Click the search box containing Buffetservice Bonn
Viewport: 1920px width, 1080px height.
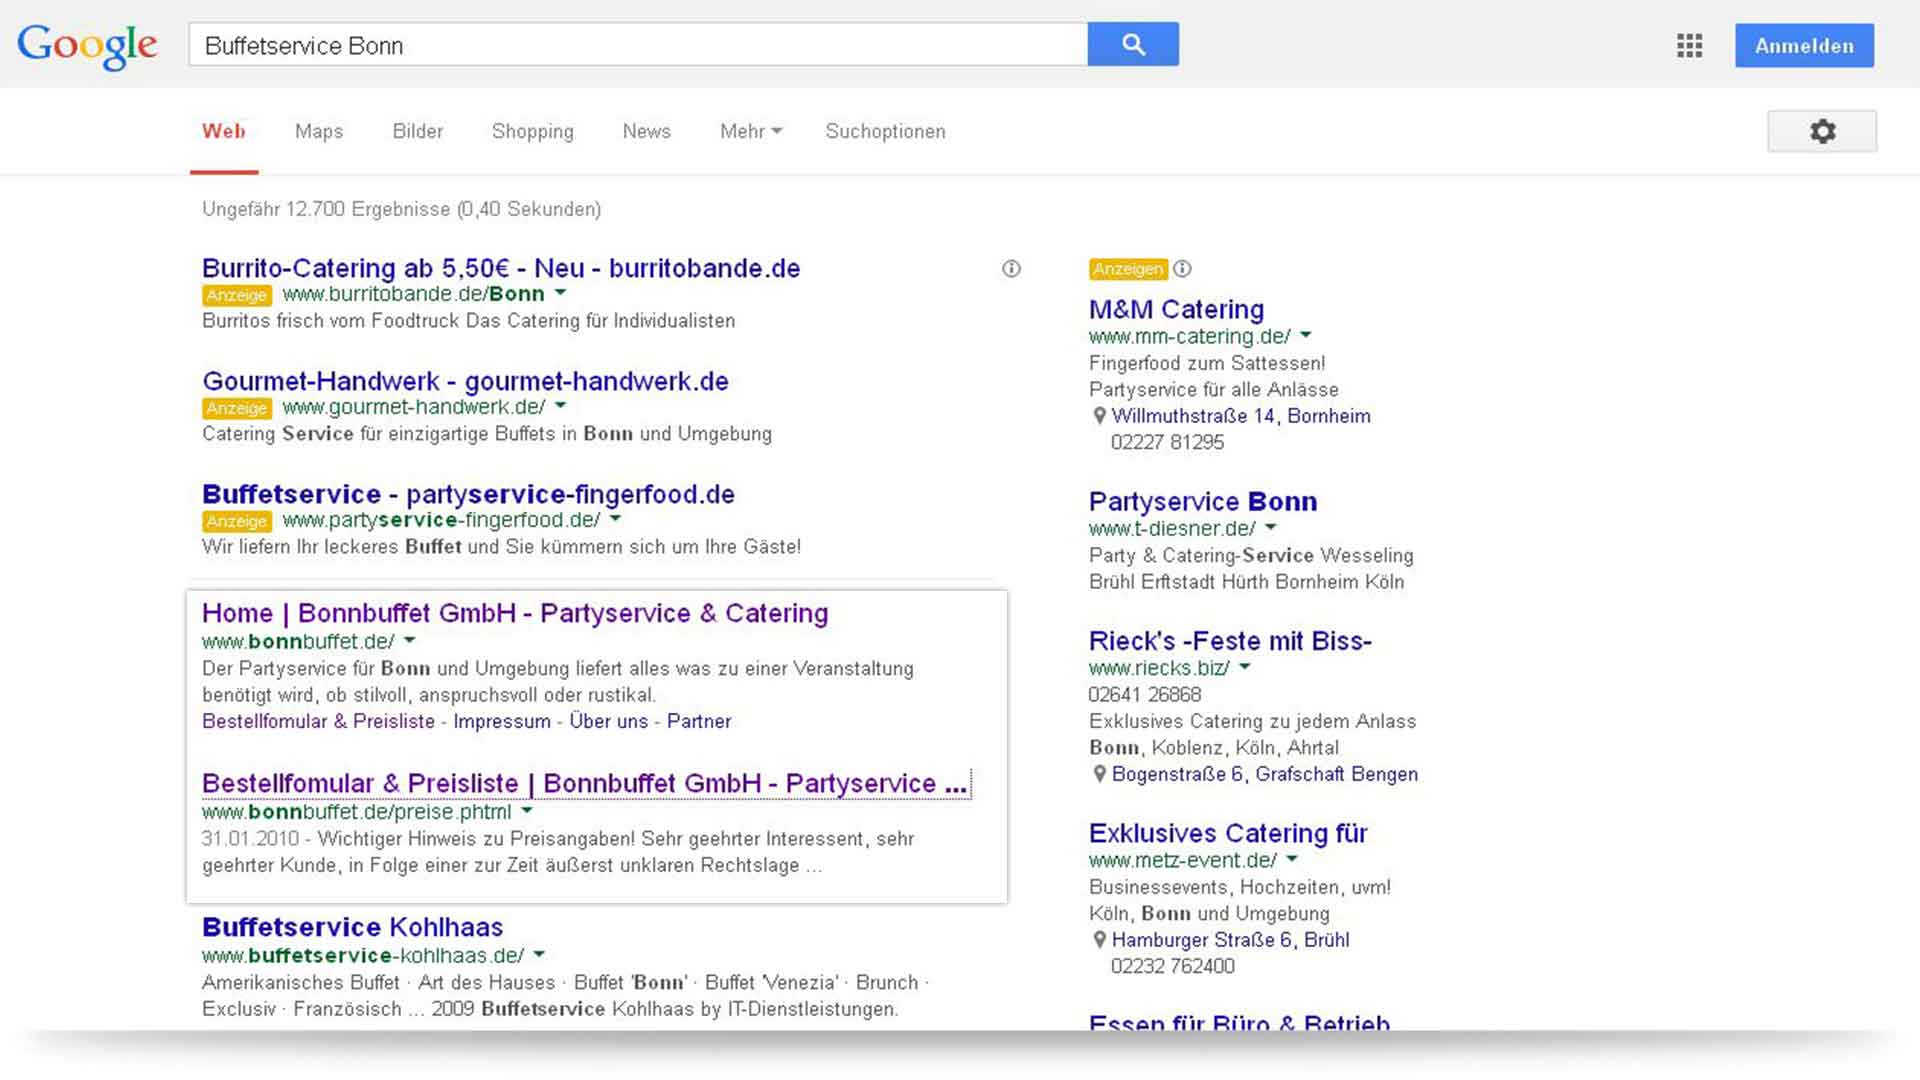click(x=638, y=45)
